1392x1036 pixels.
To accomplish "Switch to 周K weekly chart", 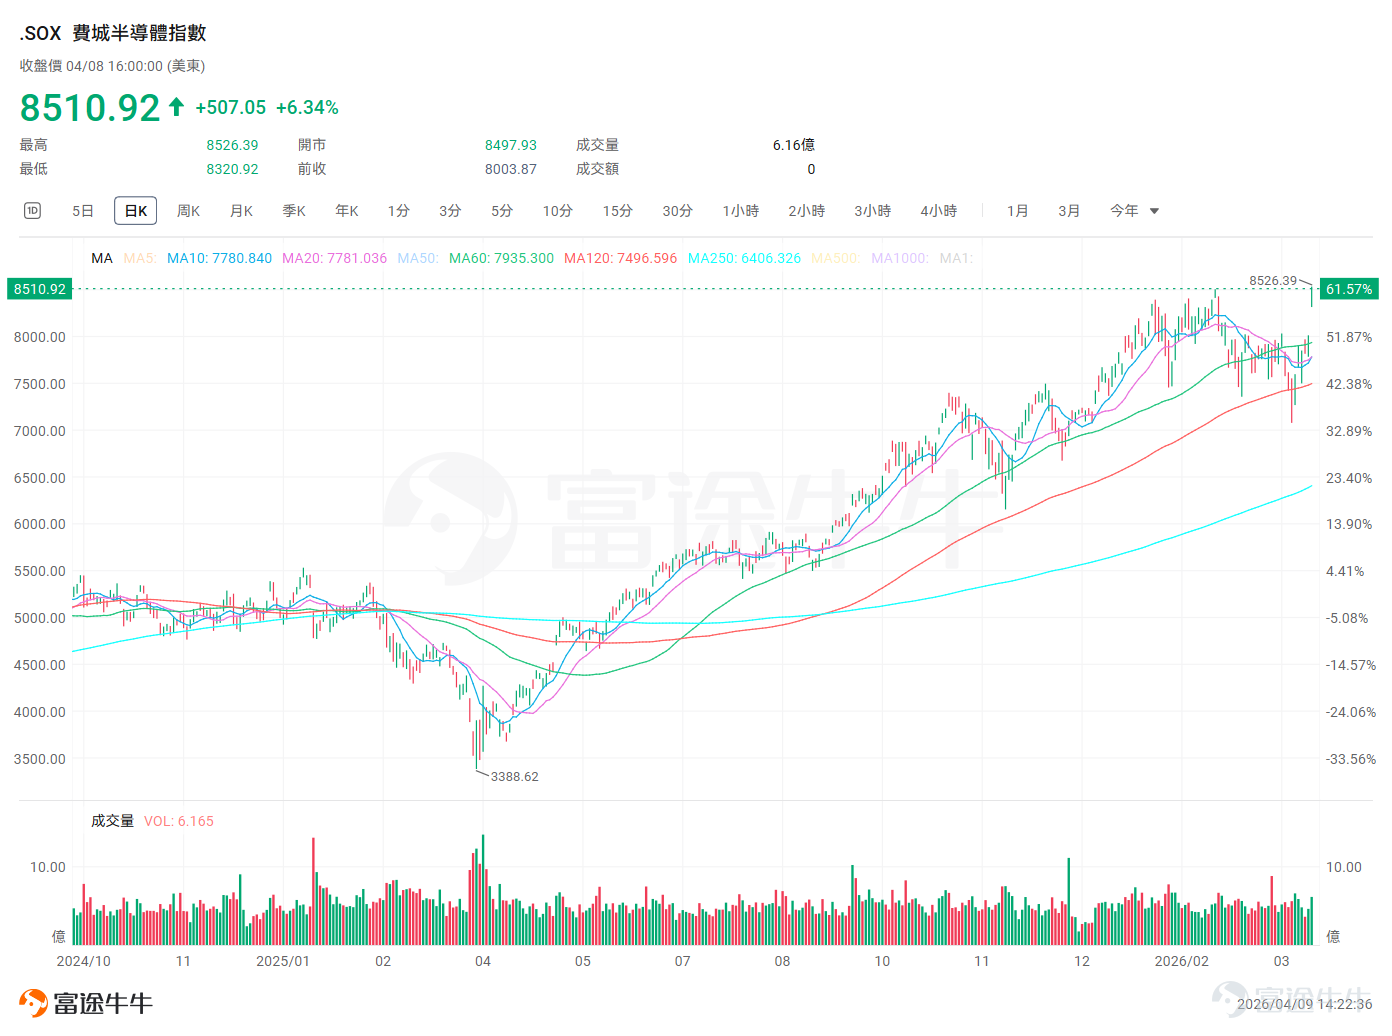I will pyautogui.click(x=188, y=211).
